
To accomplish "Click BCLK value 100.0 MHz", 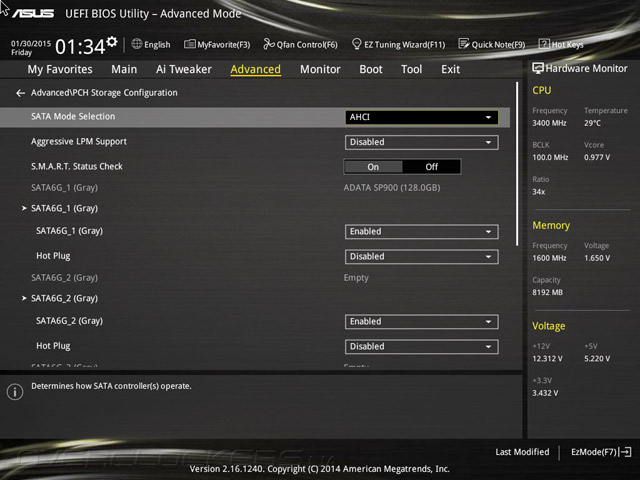I will tap(550, 158).
